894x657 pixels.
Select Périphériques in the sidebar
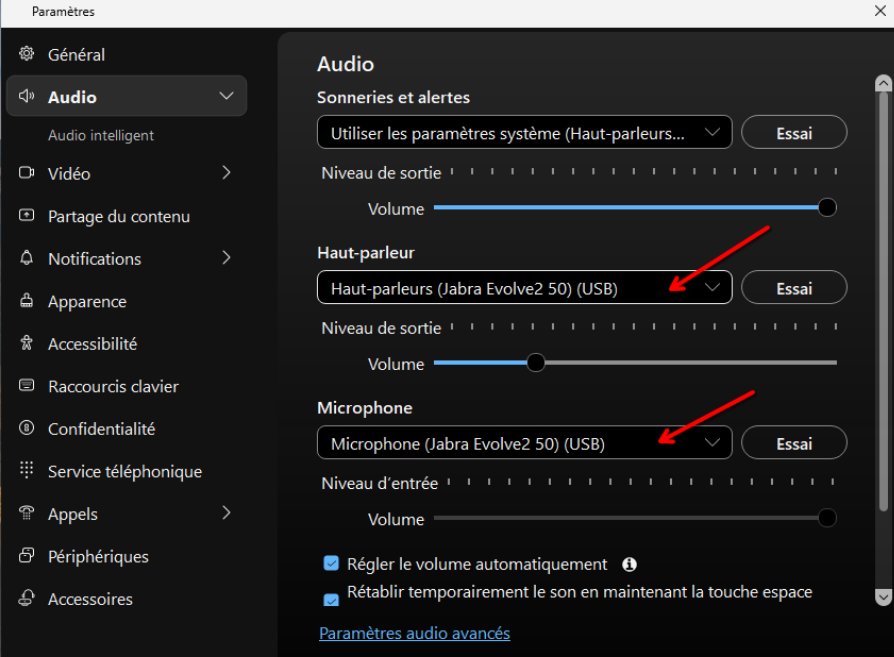coord(126,556)
